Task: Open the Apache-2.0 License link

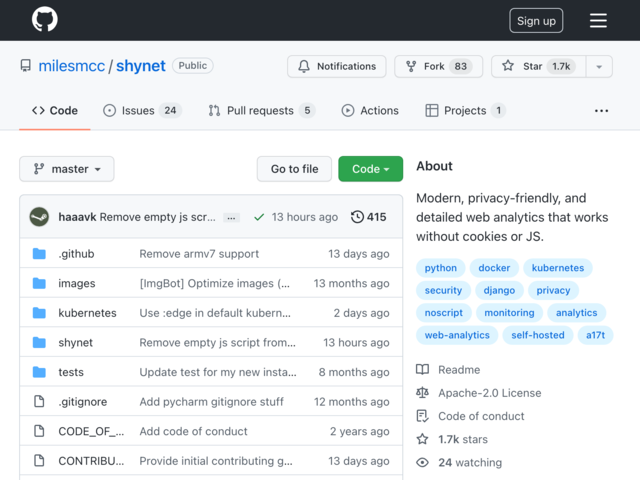Action: point(490,393)
